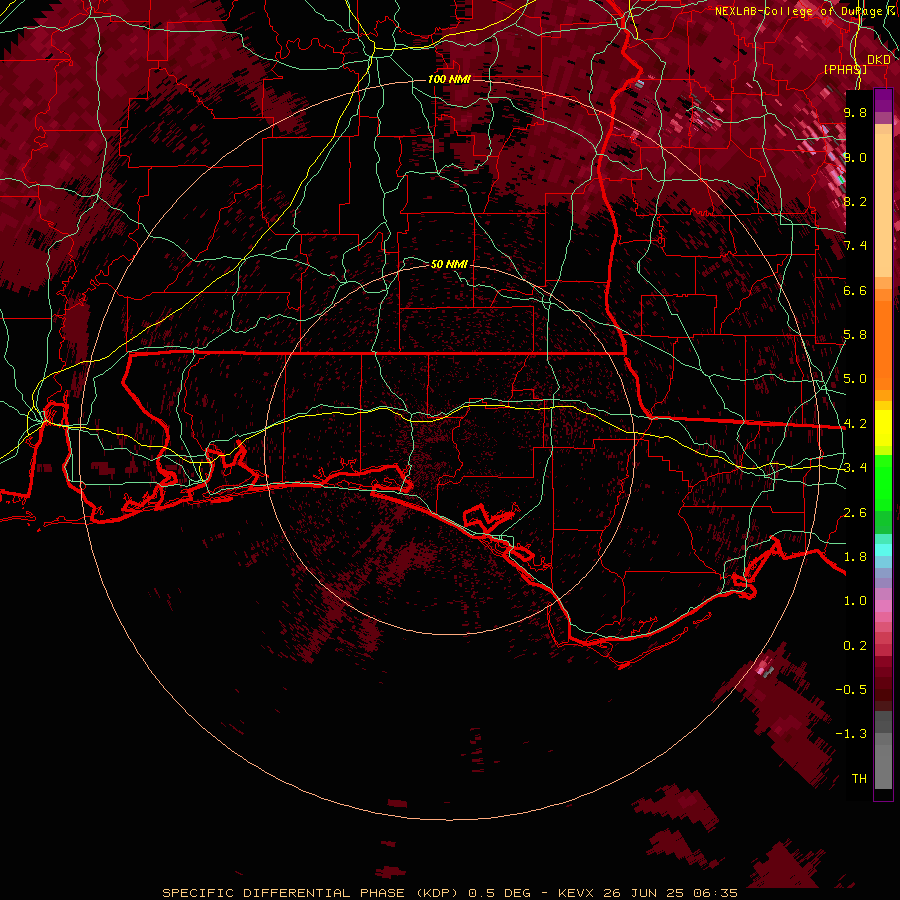Click the 3.4 value on the legend
The width and height of the screenshot is (900, 900).
click(855, 468)
